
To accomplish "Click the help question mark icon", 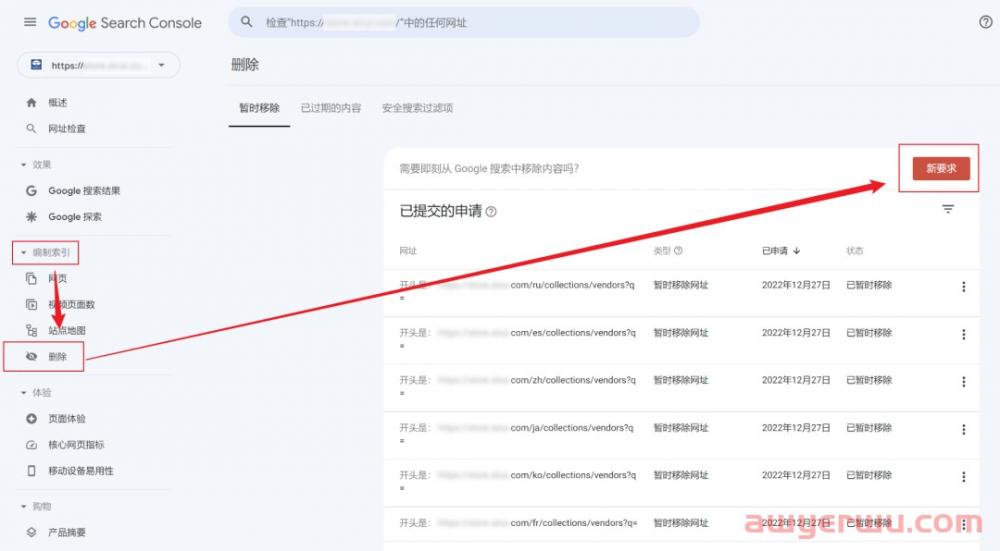I will coord(985,22).
